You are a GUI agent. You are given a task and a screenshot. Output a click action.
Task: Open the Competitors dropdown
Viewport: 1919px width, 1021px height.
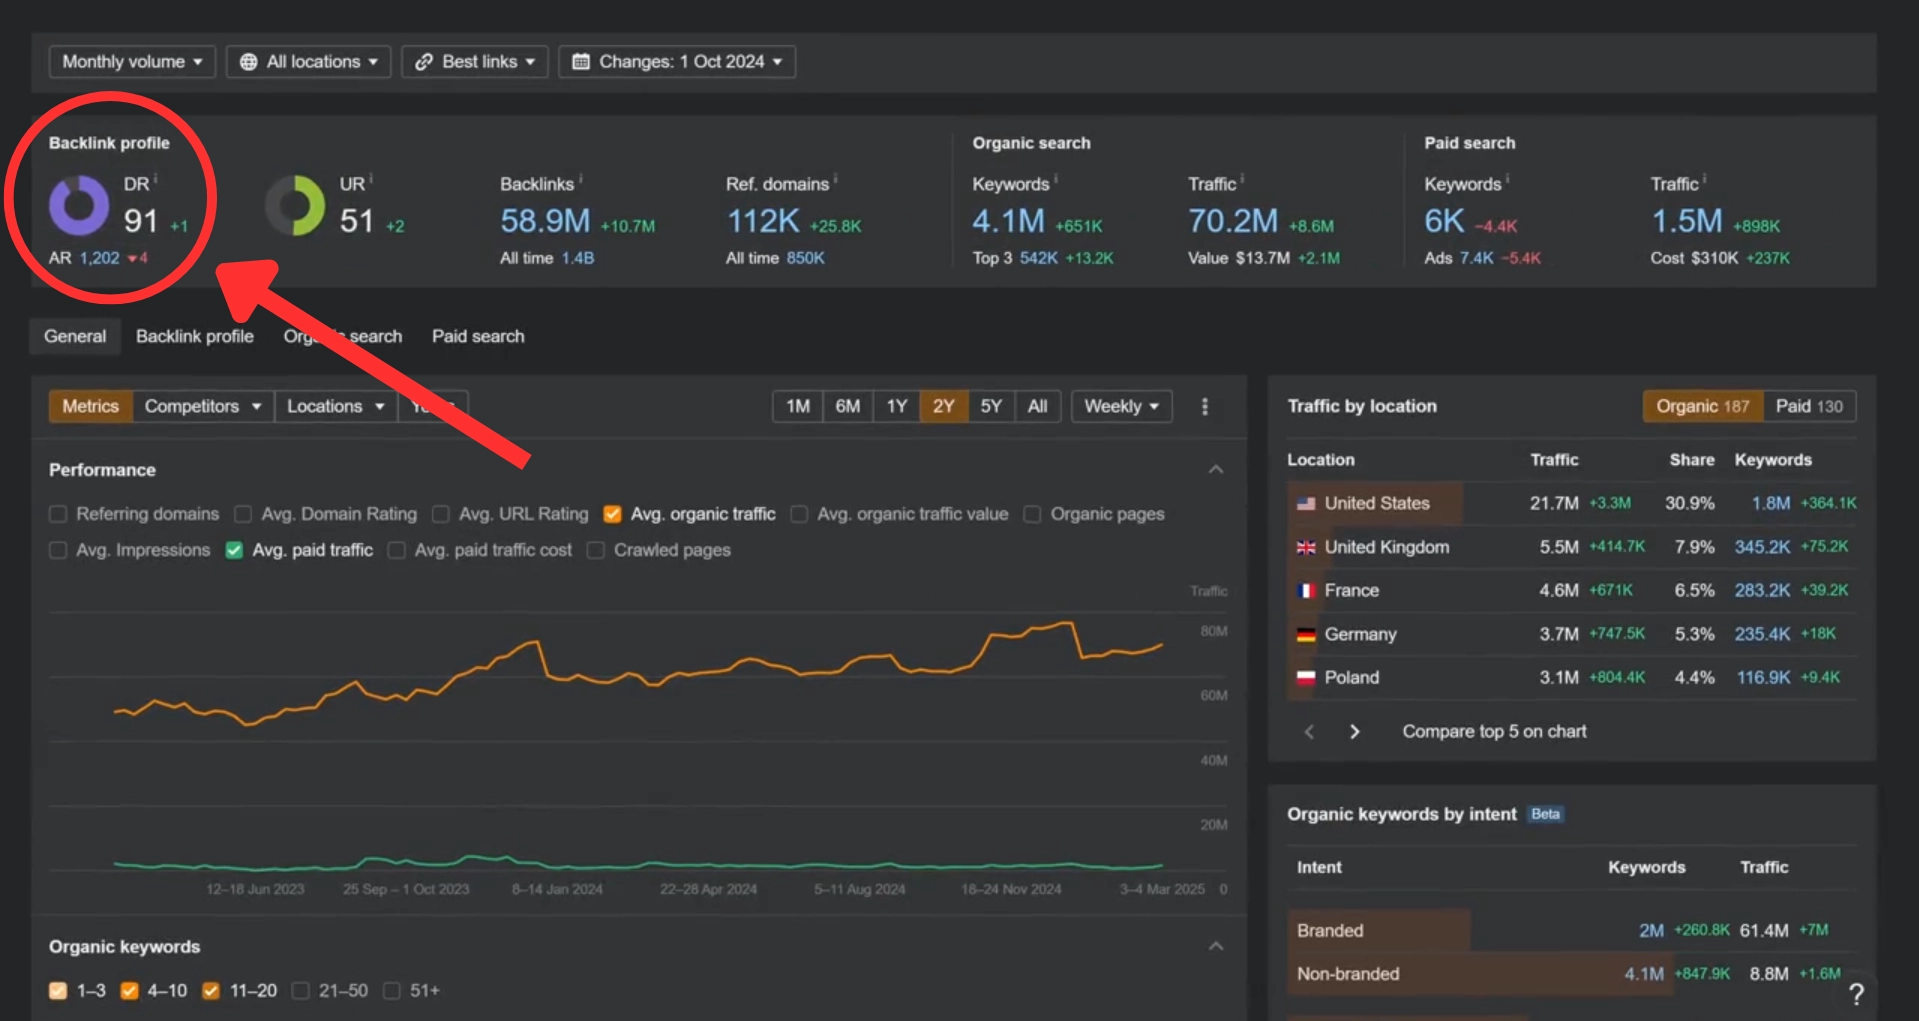[x=201, y=406]
